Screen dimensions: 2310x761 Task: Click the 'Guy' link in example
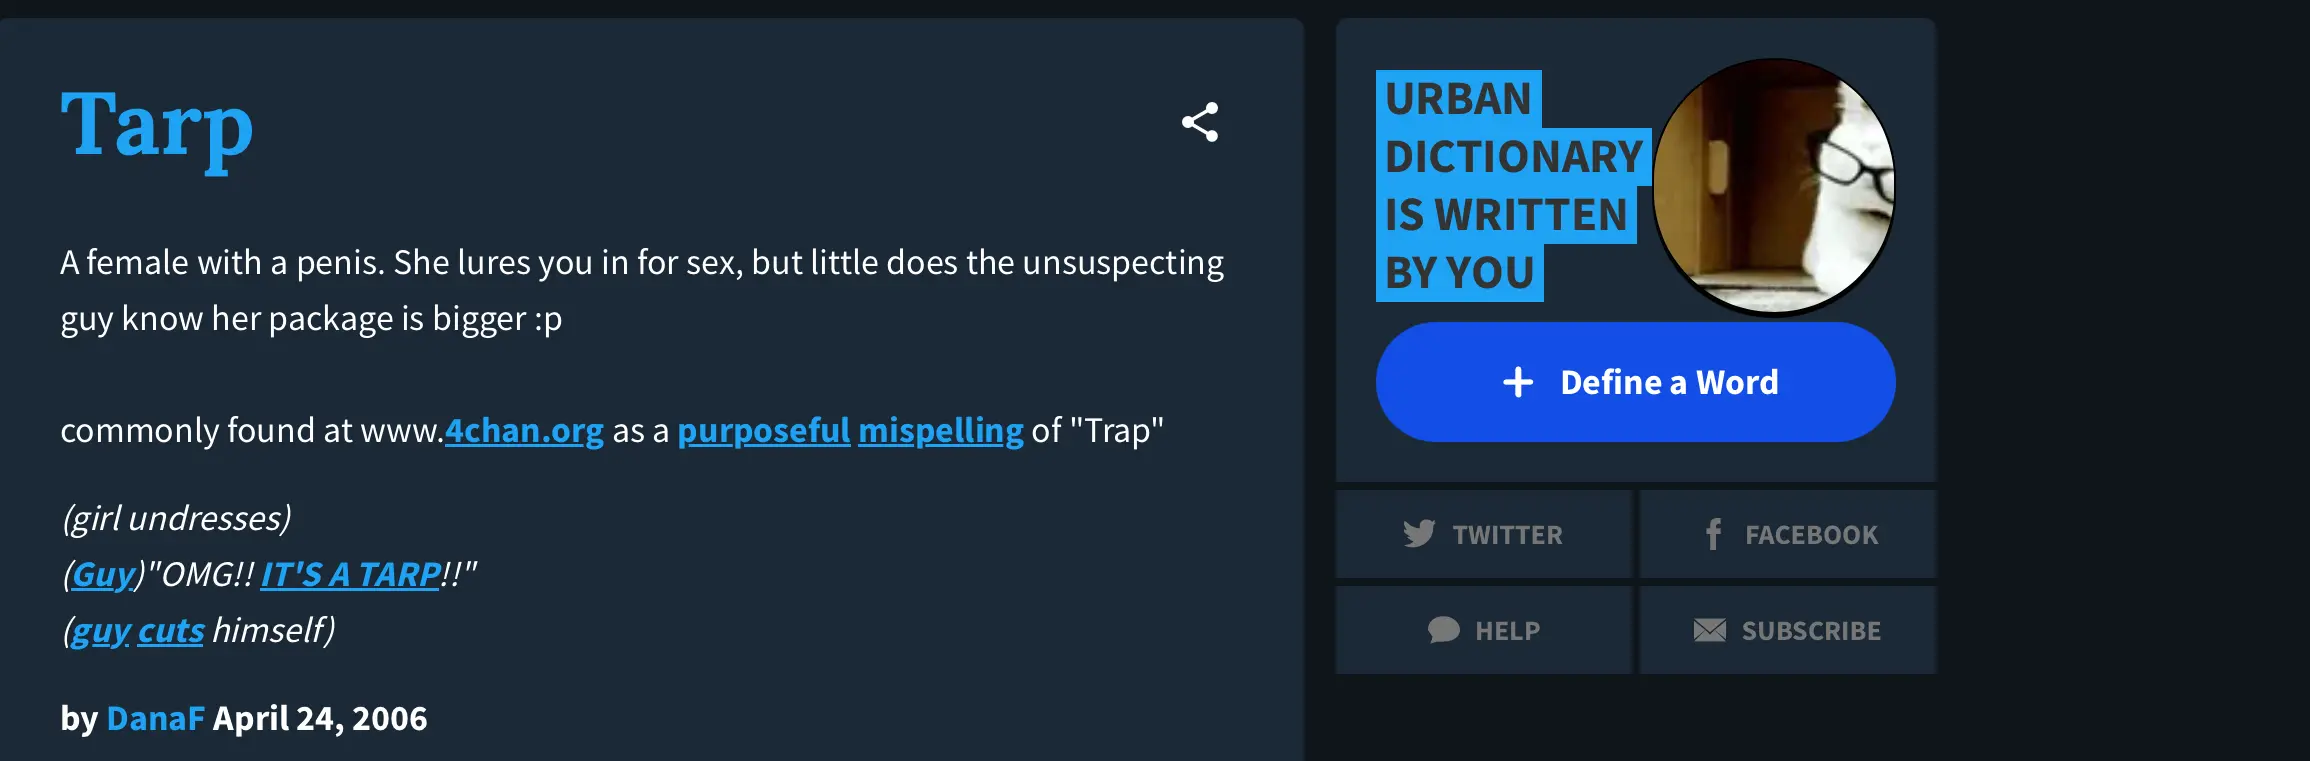click(103, 574)
